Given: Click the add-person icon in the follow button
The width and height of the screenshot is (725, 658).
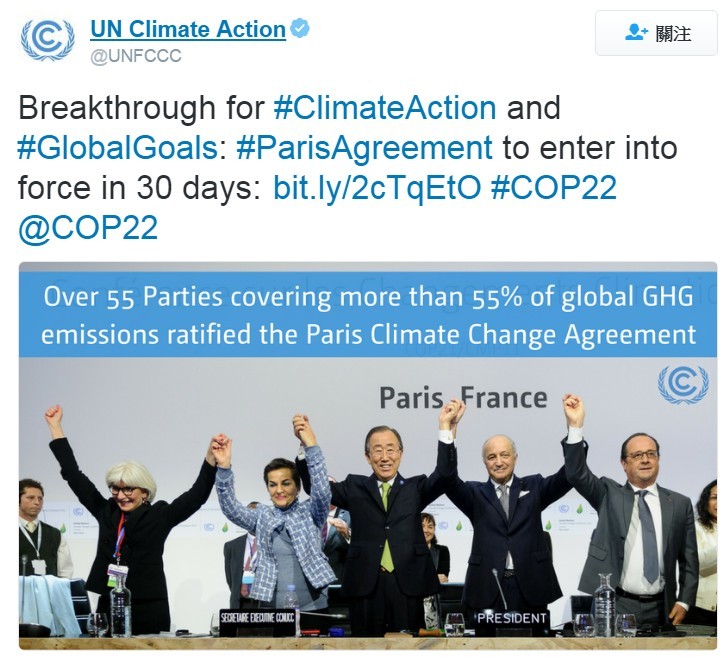Looking at the screenshot, I should point(636,33).
